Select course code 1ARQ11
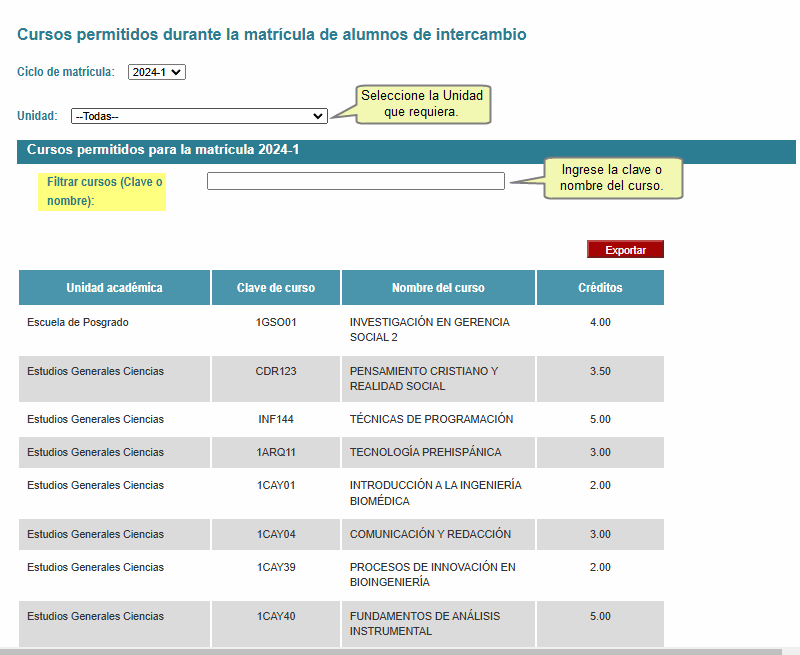The width and height of the screenshot is (800, 655). (276, 452)
